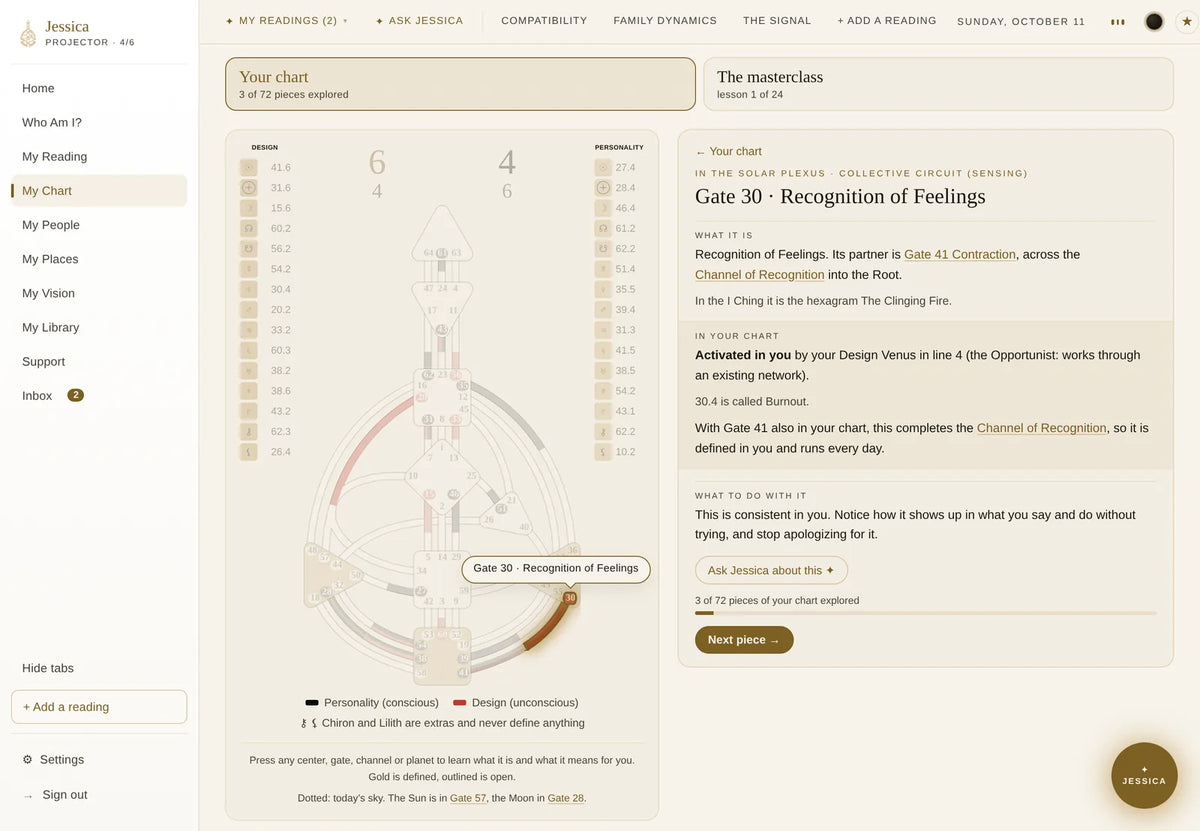Select the Design Moon icon beside 15.6
This screenshot has height=831, width=1200.
tap(249, 208)
